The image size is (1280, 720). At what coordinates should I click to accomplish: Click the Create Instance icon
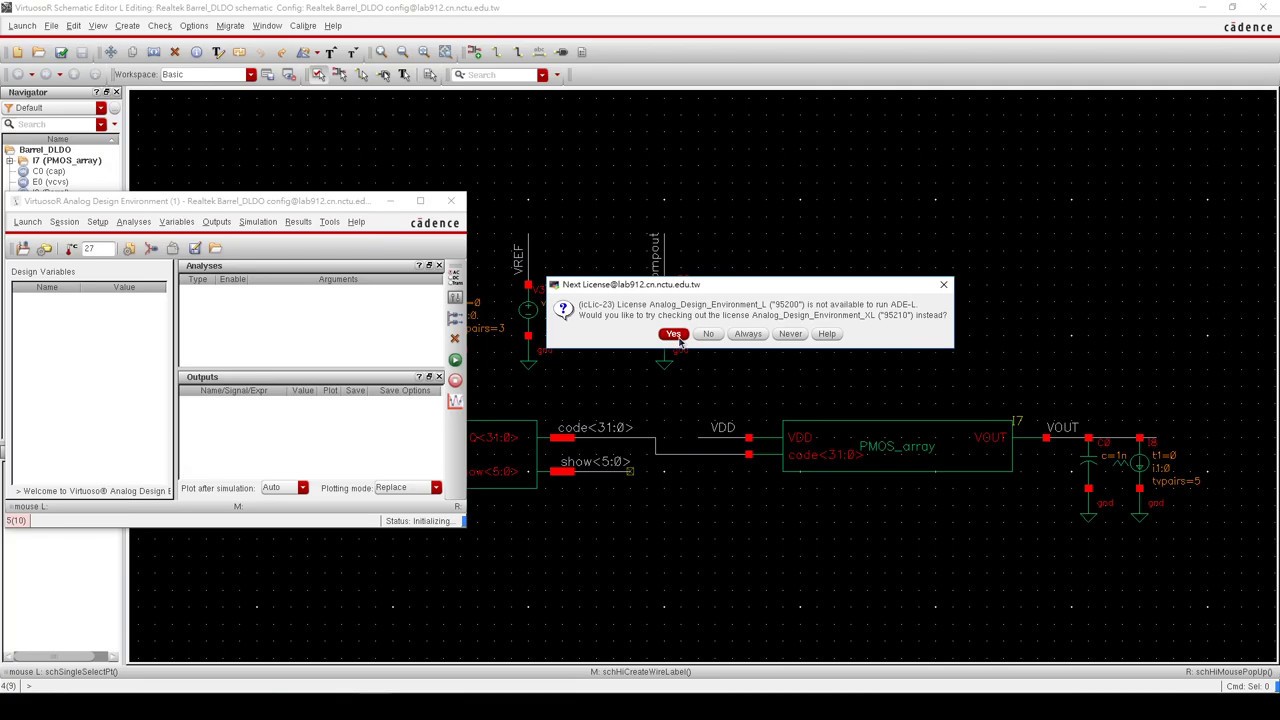(x=474, y=52)
